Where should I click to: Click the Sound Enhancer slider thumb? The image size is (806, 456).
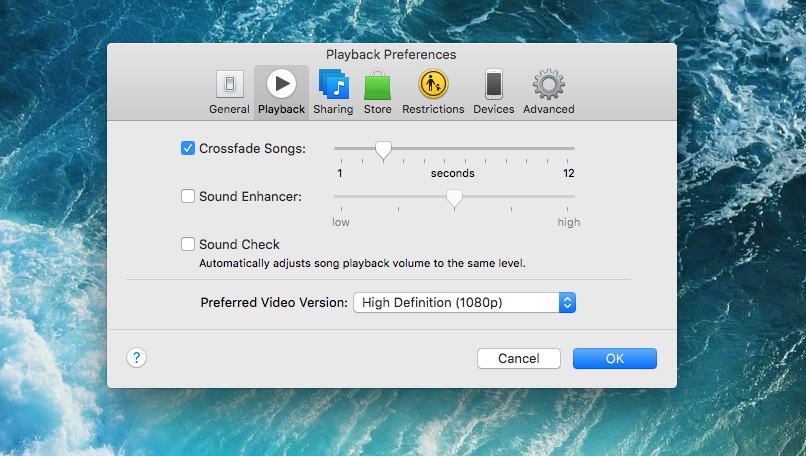coord(454,197)
